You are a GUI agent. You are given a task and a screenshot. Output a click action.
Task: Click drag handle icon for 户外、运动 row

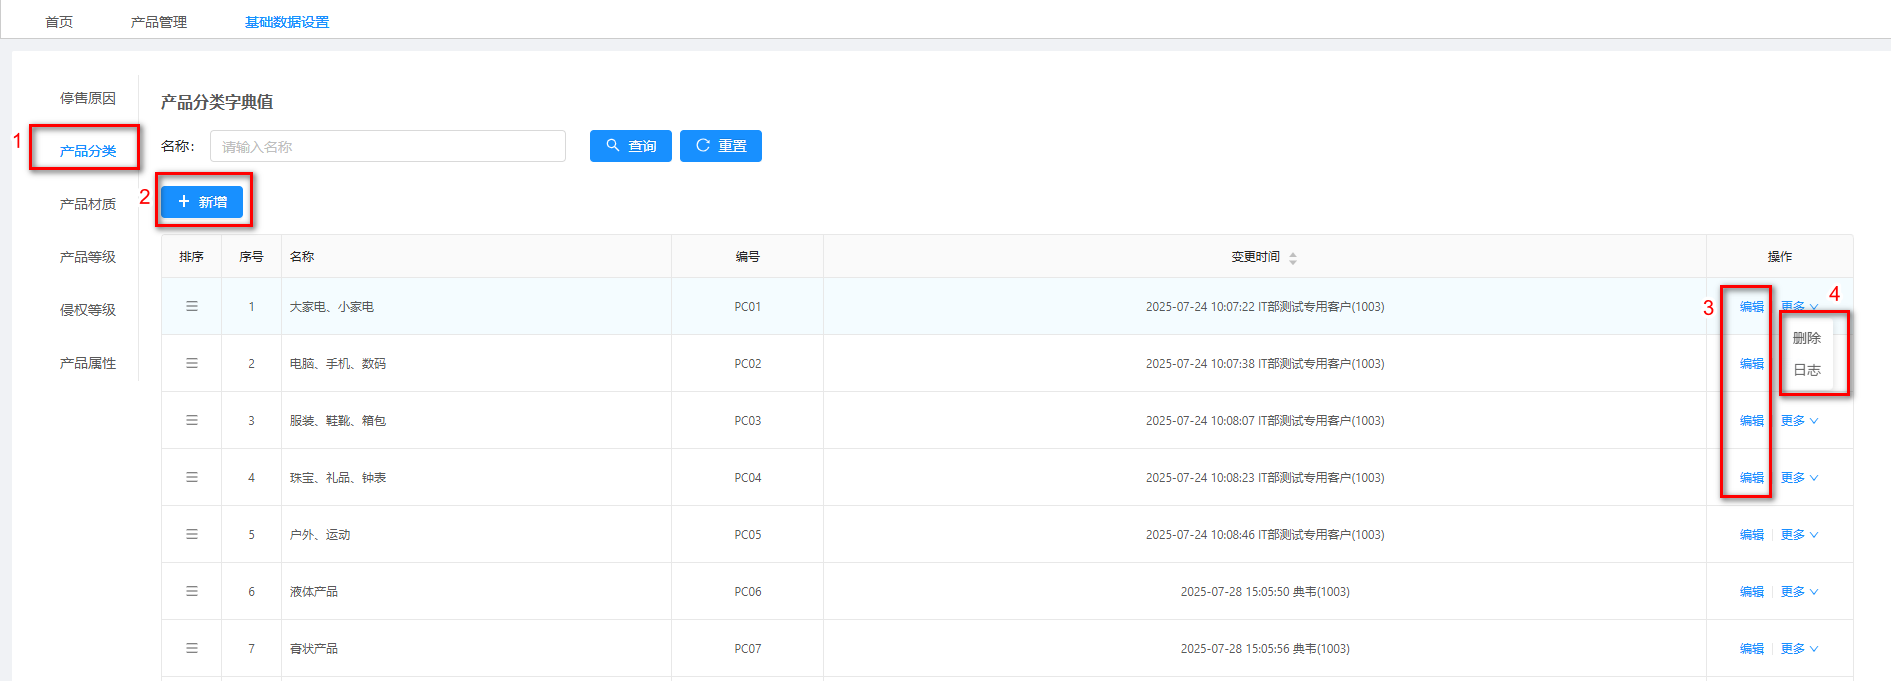[x=191, y=534]
